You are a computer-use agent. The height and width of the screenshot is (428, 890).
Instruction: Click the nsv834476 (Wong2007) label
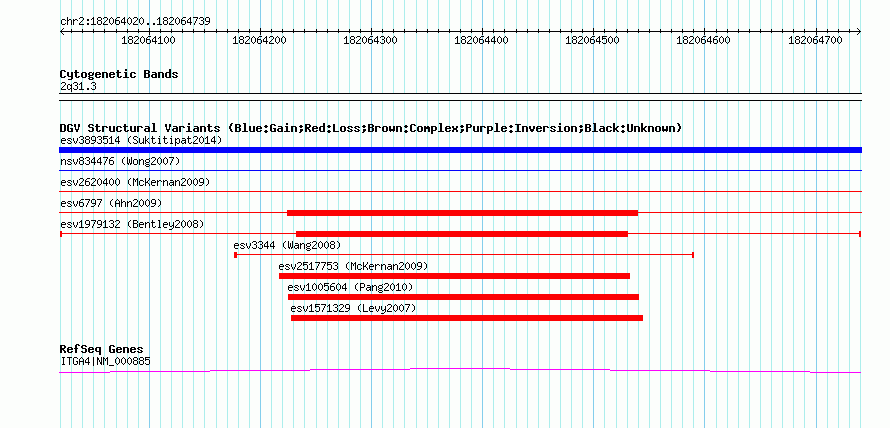[120, 161]
